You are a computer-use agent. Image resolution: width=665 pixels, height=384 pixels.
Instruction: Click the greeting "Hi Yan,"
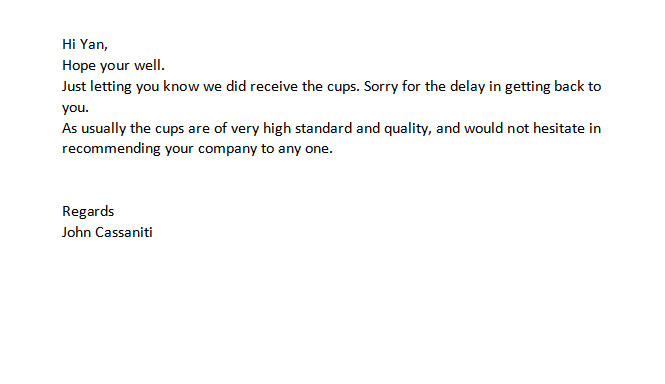click(85, 45)
